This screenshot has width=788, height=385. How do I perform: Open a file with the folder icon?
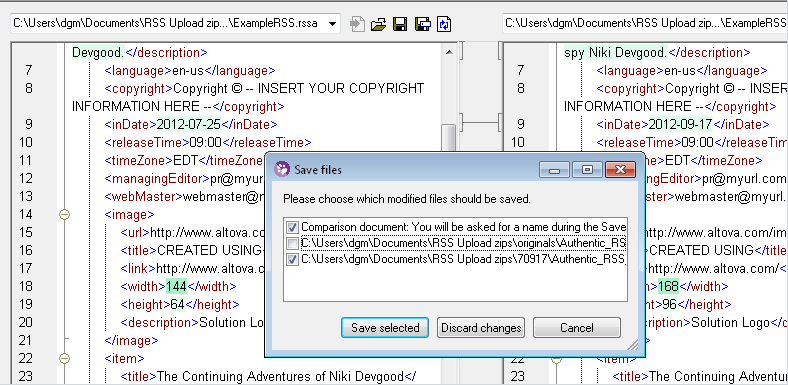point(378,24)
